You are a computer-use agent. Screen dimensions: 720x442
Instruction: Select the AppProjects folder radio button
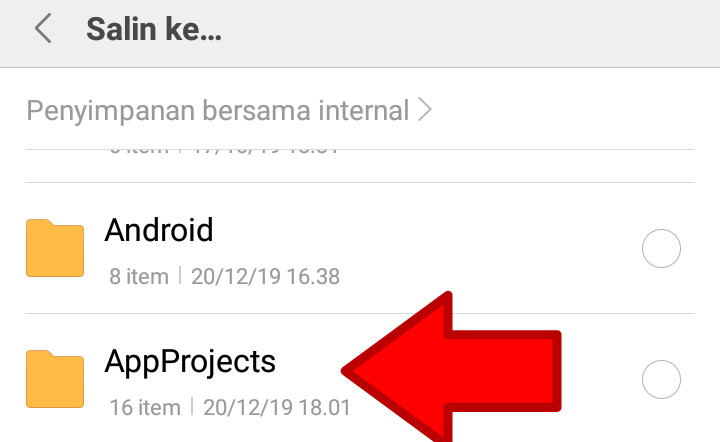[661, 380]
